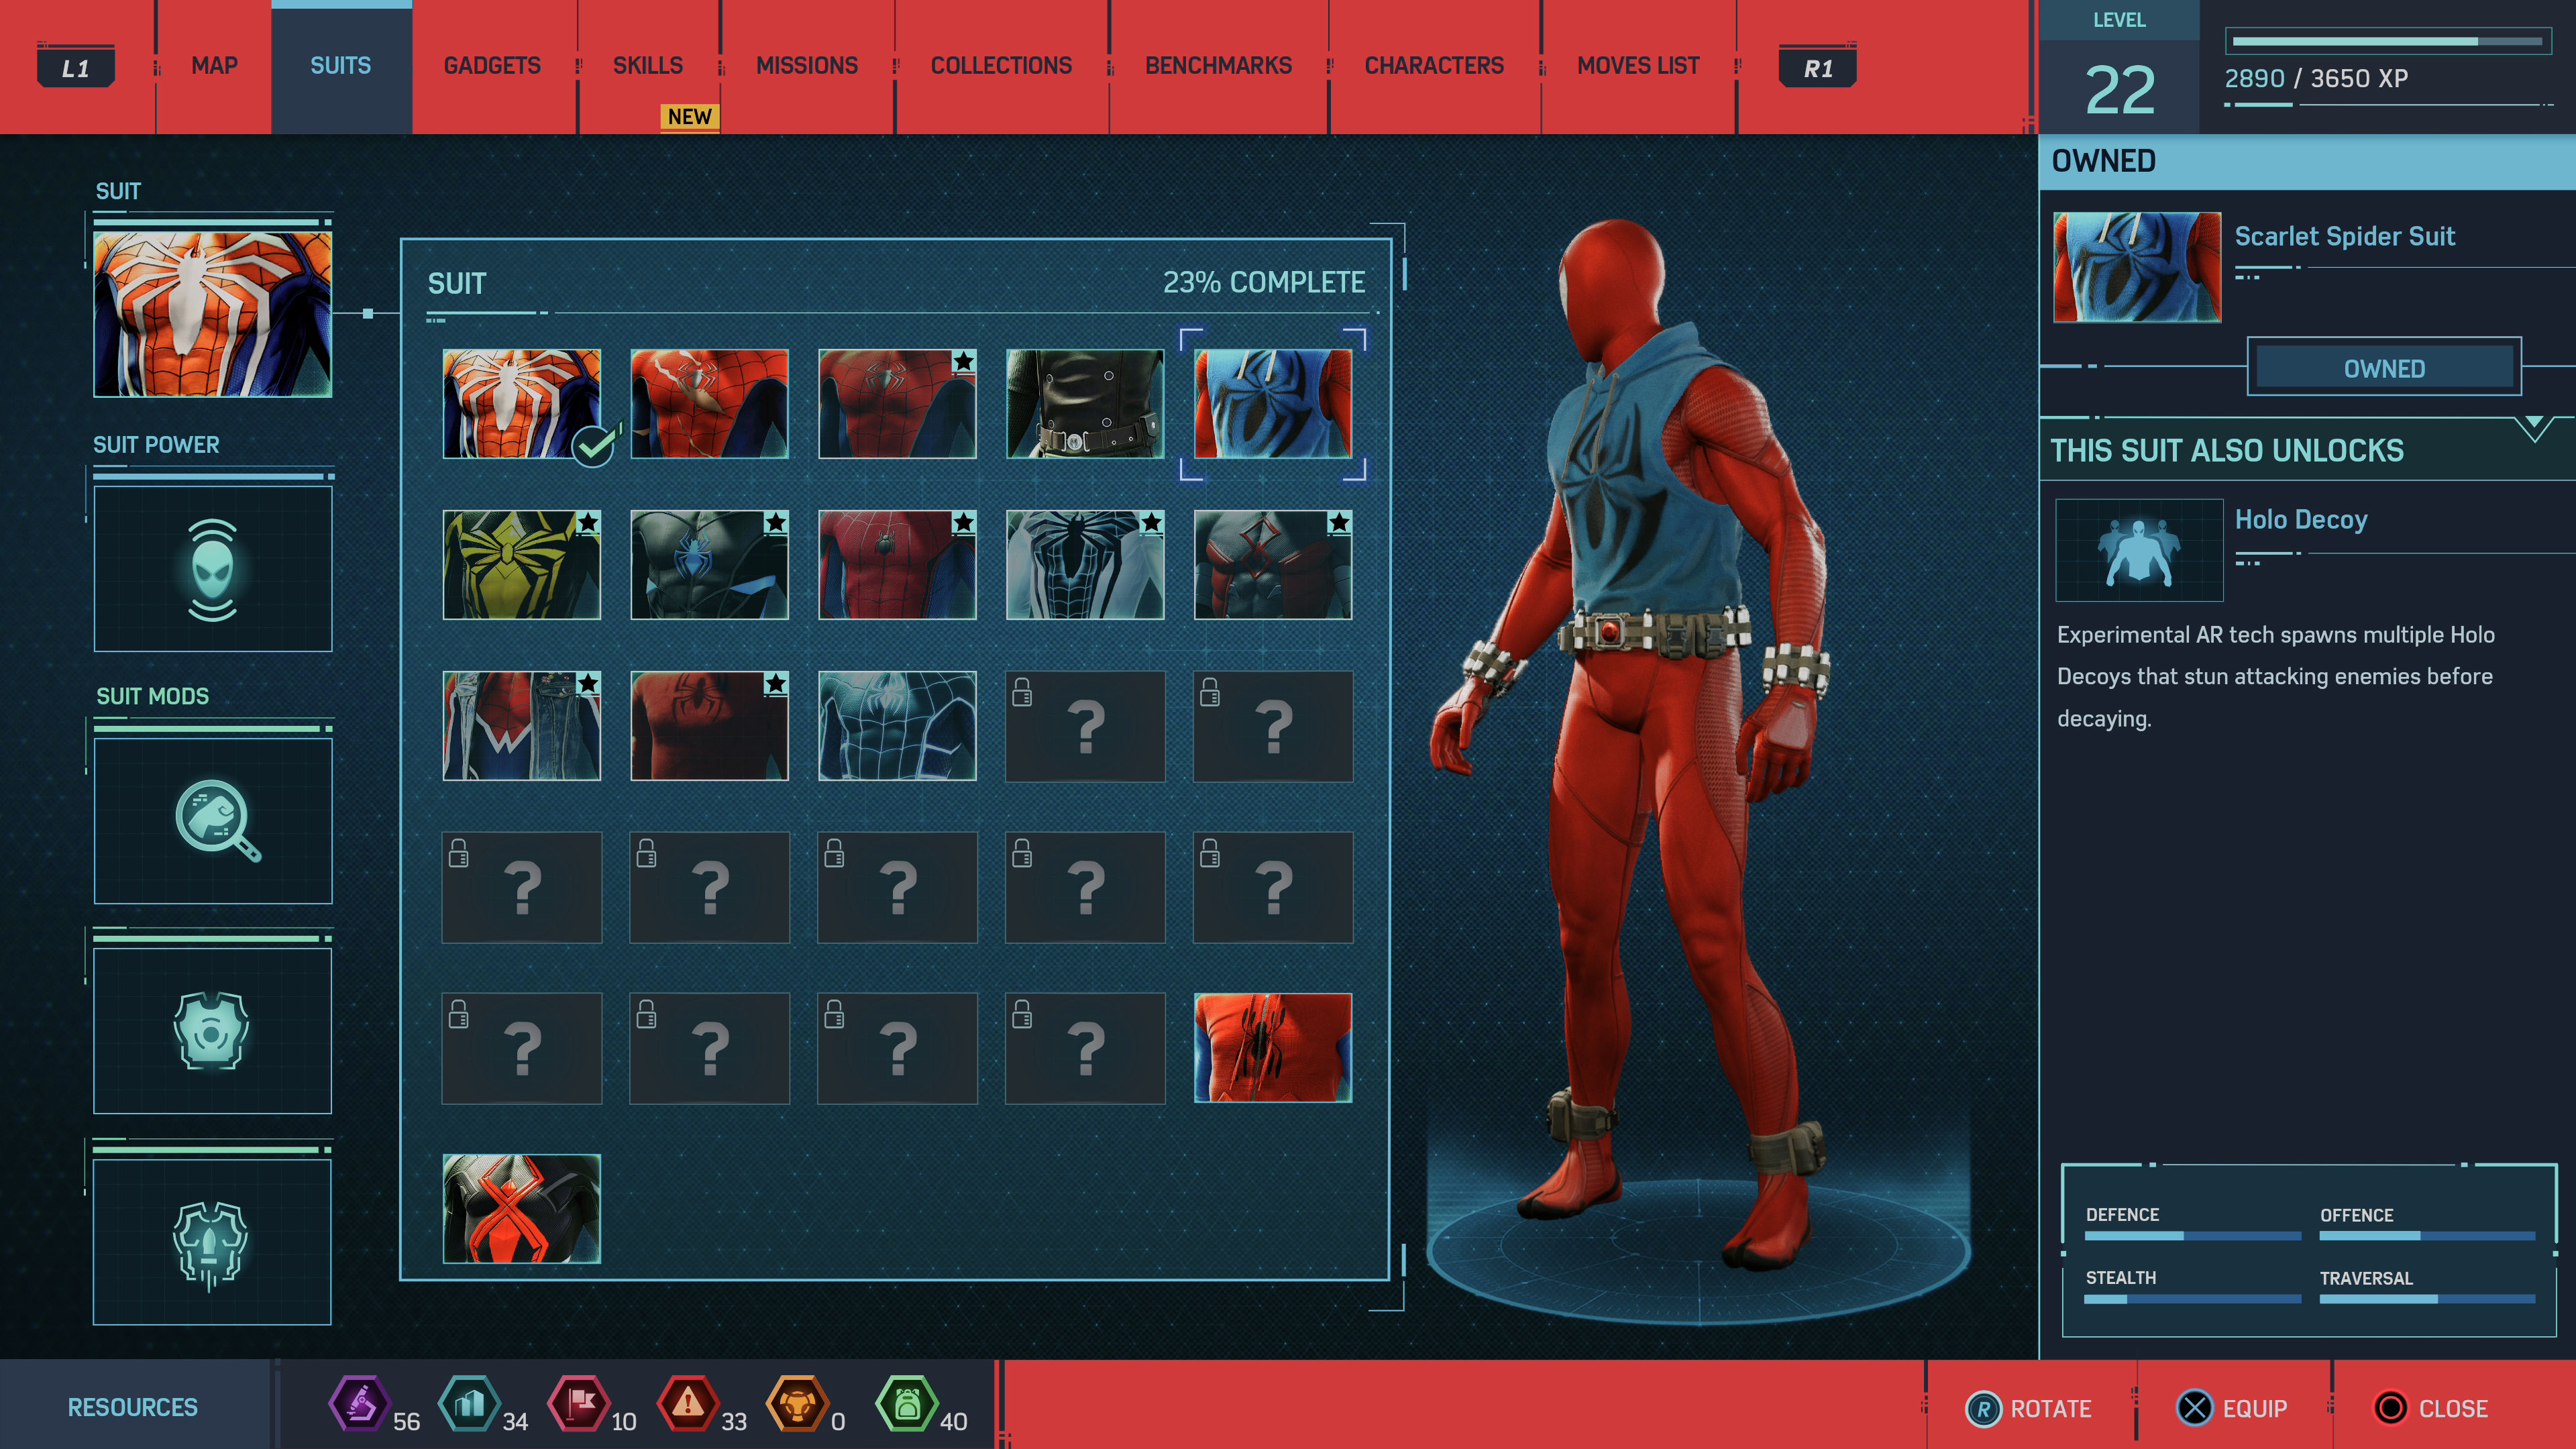Screen dimensions: 2576x1449
Task: Click the teal buildings landmark token icon
Action: pyautogui.click(x=469, y=1404)
